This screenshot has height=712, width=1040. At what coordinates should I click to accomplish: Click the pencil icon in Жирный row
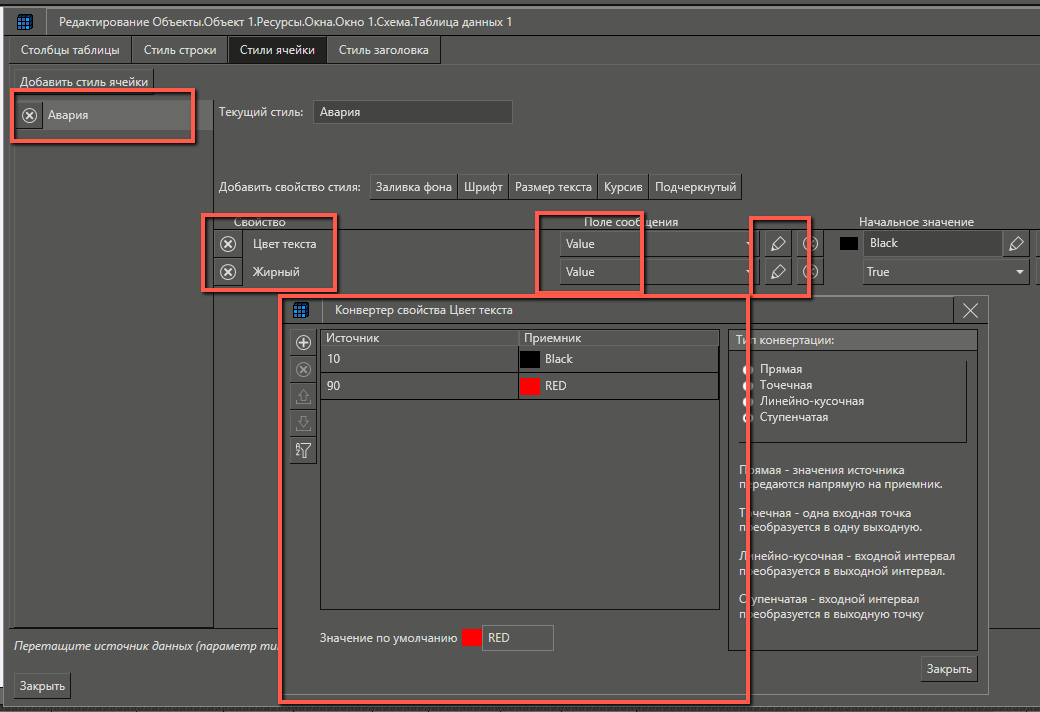pos(777,272)
